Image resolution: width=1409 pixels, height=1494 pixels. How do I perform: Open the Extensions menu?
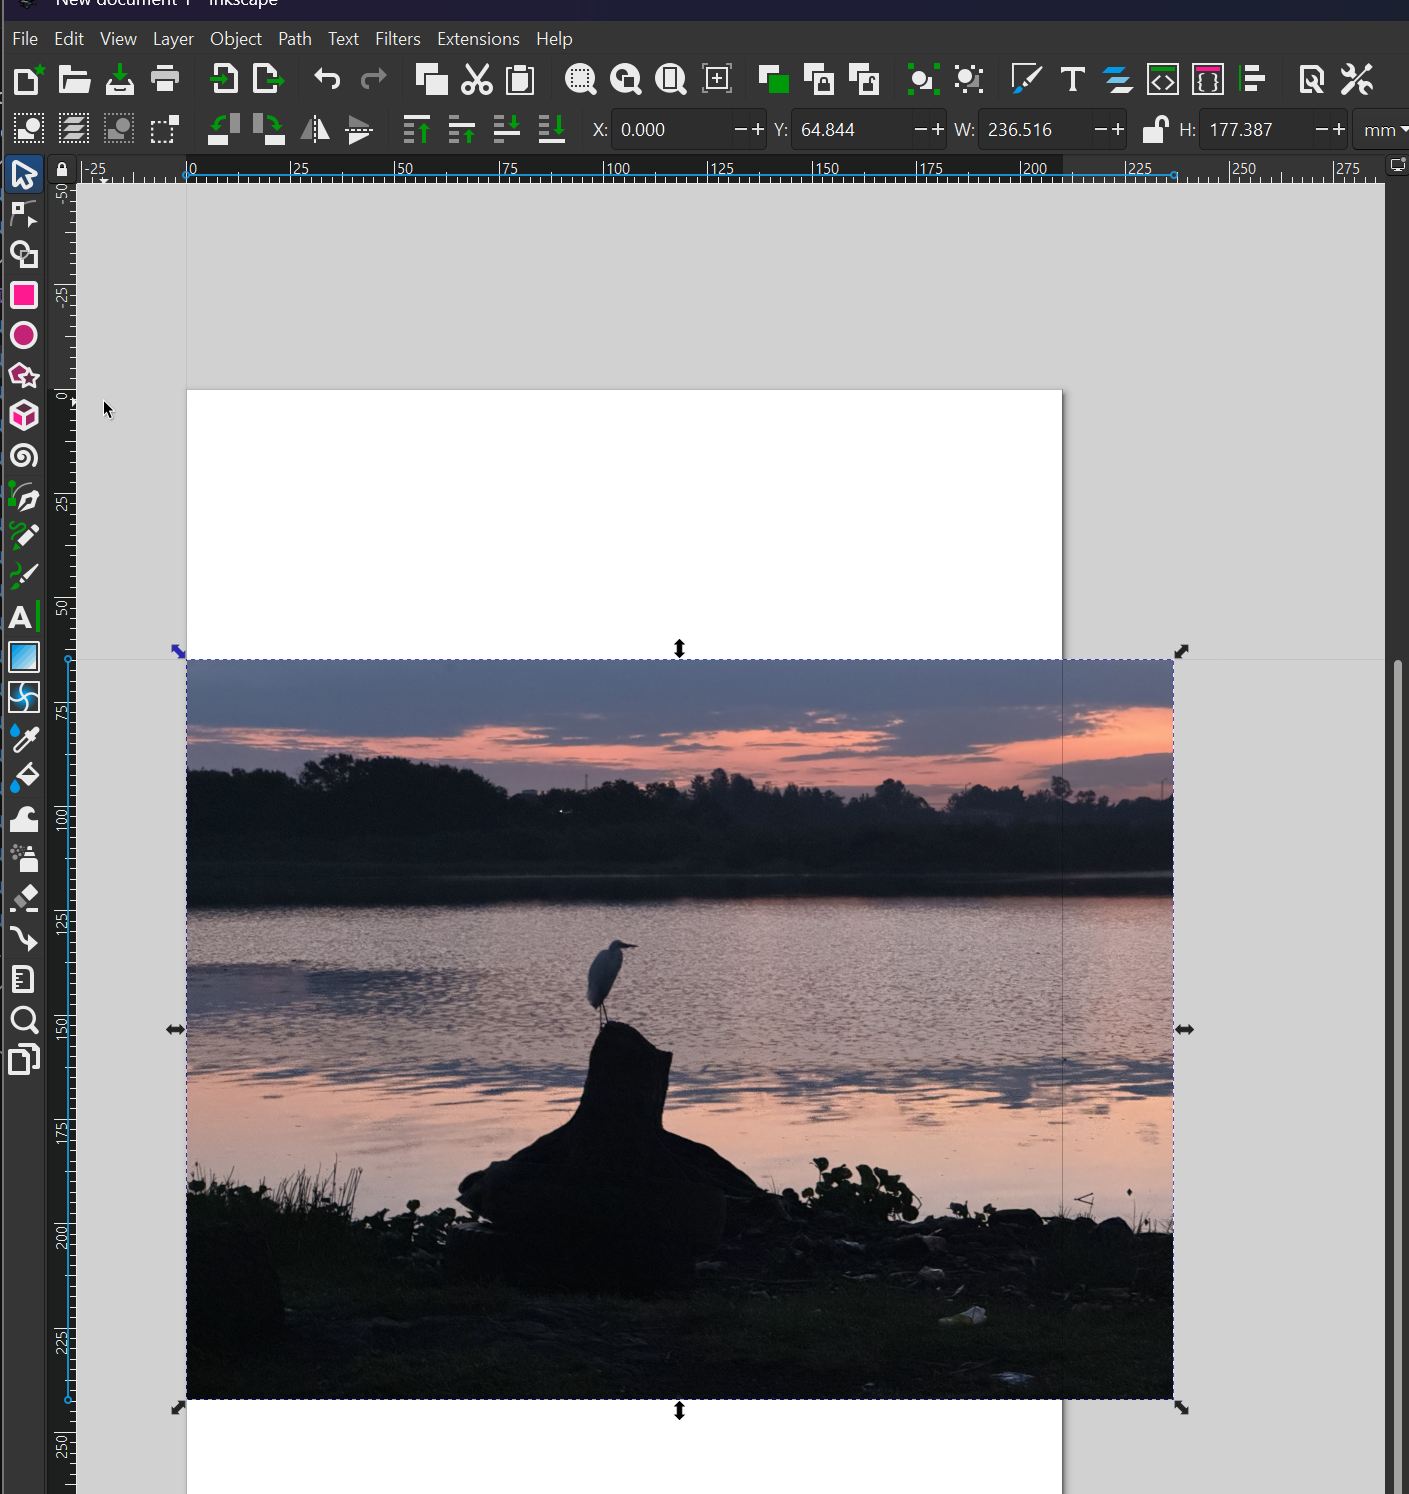[x=478, y=39]
